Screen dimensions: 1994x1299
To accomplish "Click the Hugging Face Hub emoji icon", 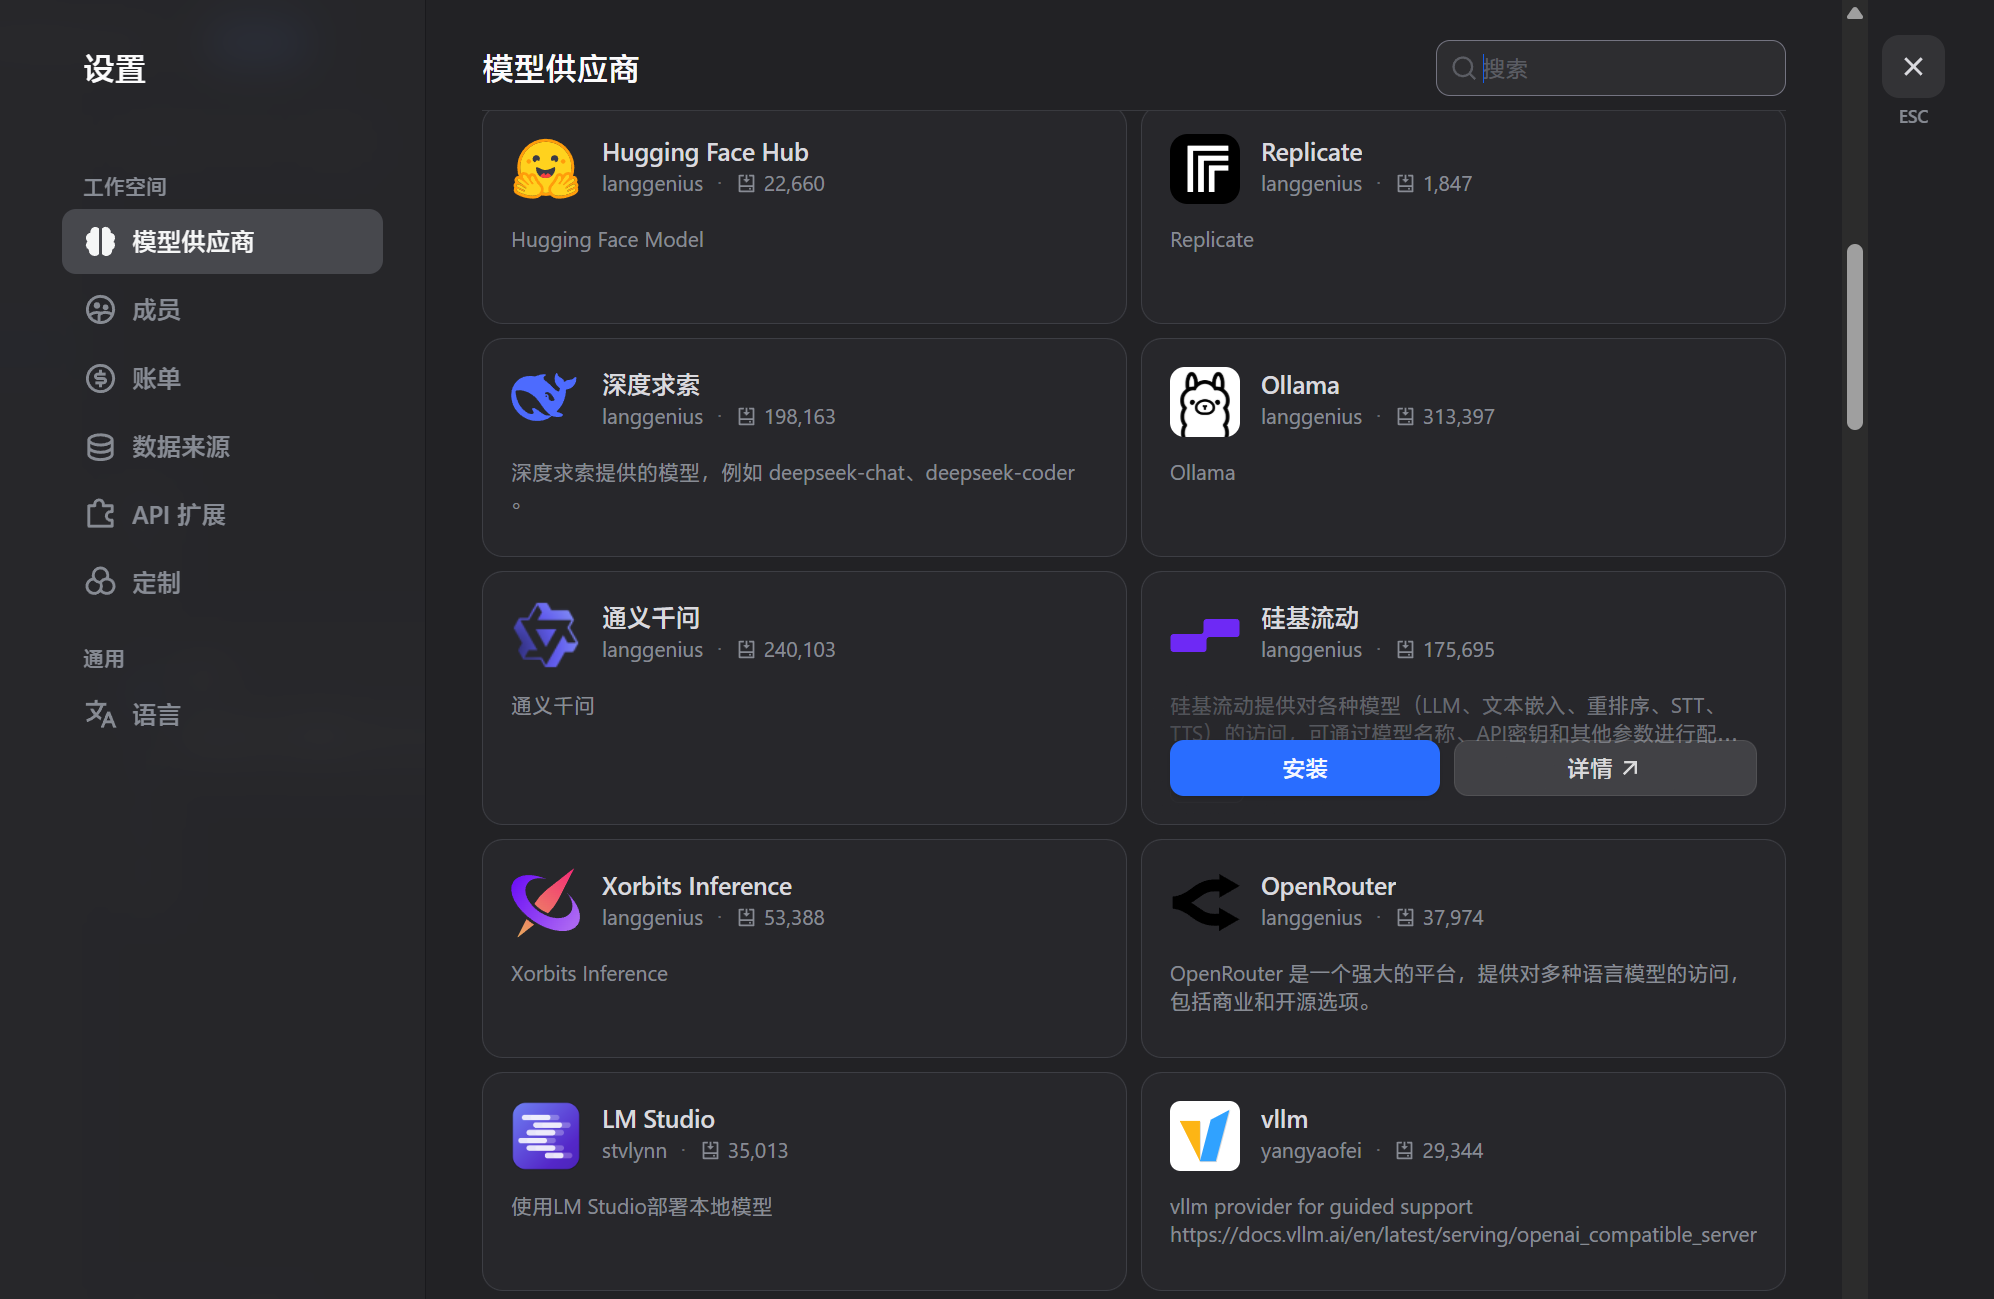I will pyautogui.click(x=545, y=168).
